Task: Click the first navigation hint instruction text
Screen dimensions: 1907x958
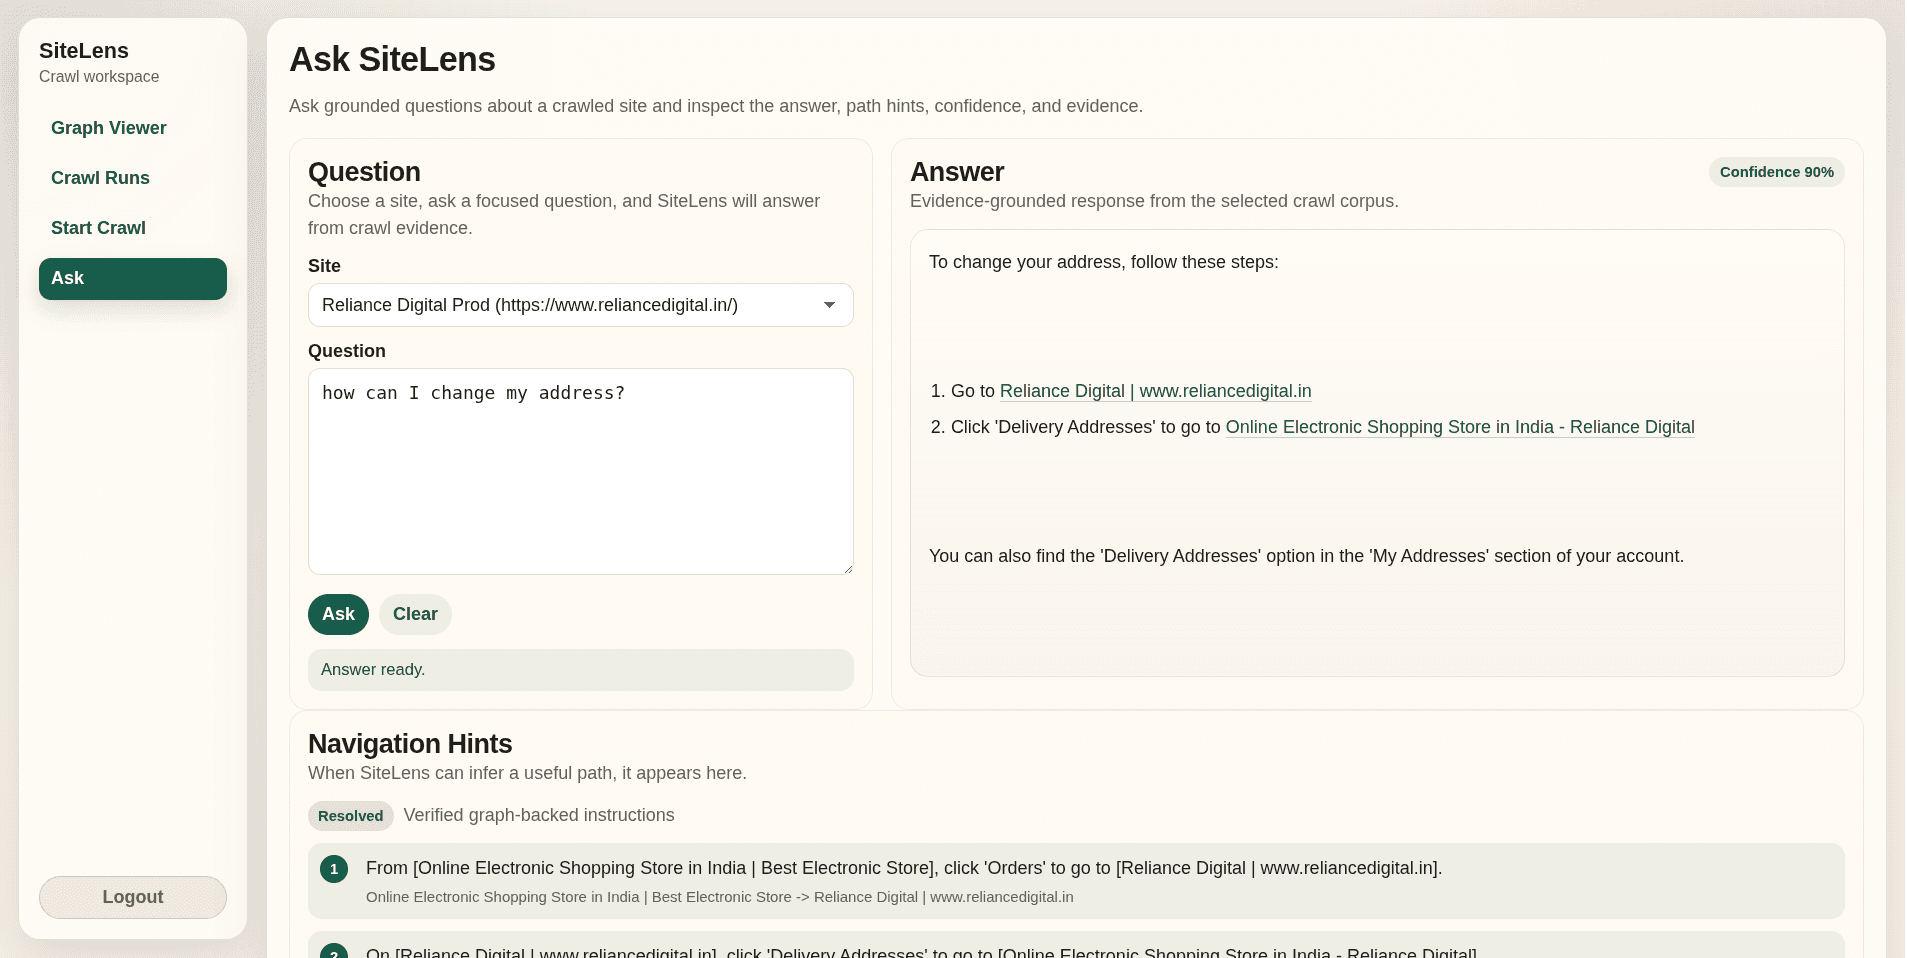Action: (x=904, y=868)
